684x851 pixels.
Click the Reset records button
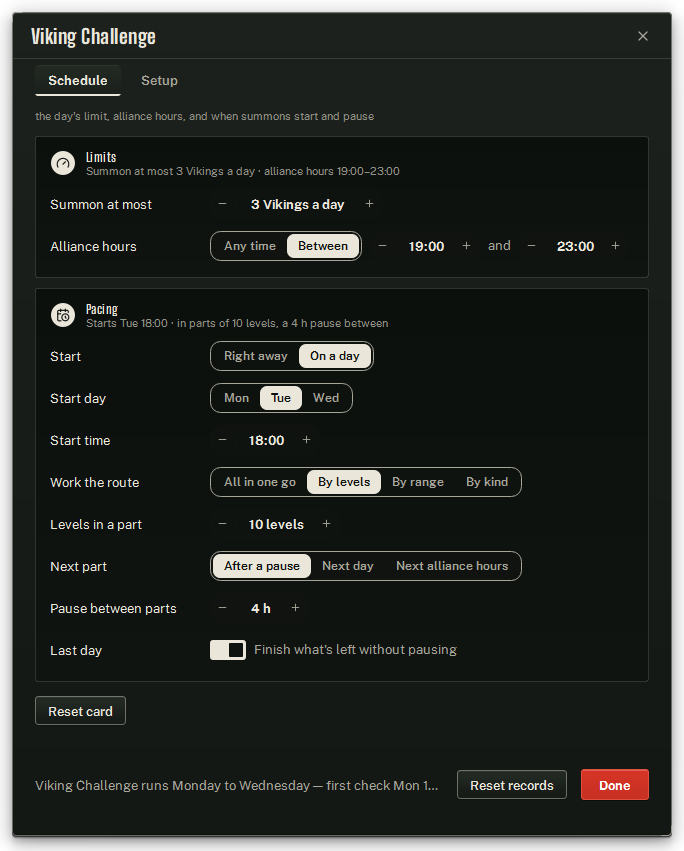click(512, 785)
